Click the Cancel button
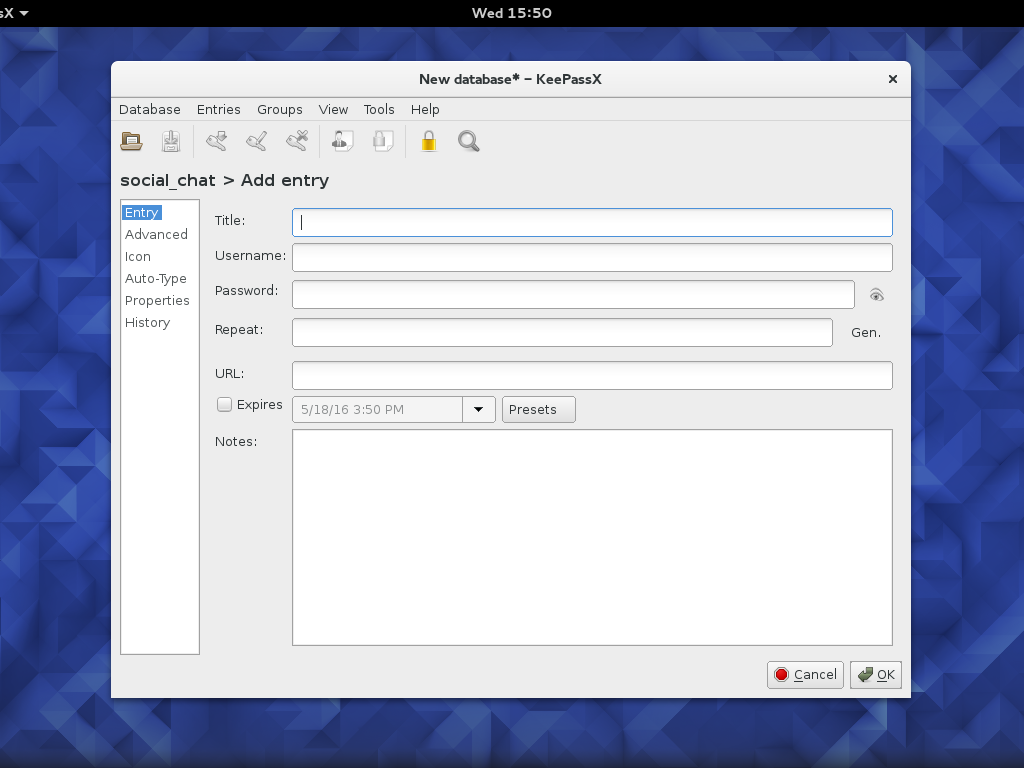Image resolution: width=1024 pixels, height=768 pixels. (x=805, y=675)
